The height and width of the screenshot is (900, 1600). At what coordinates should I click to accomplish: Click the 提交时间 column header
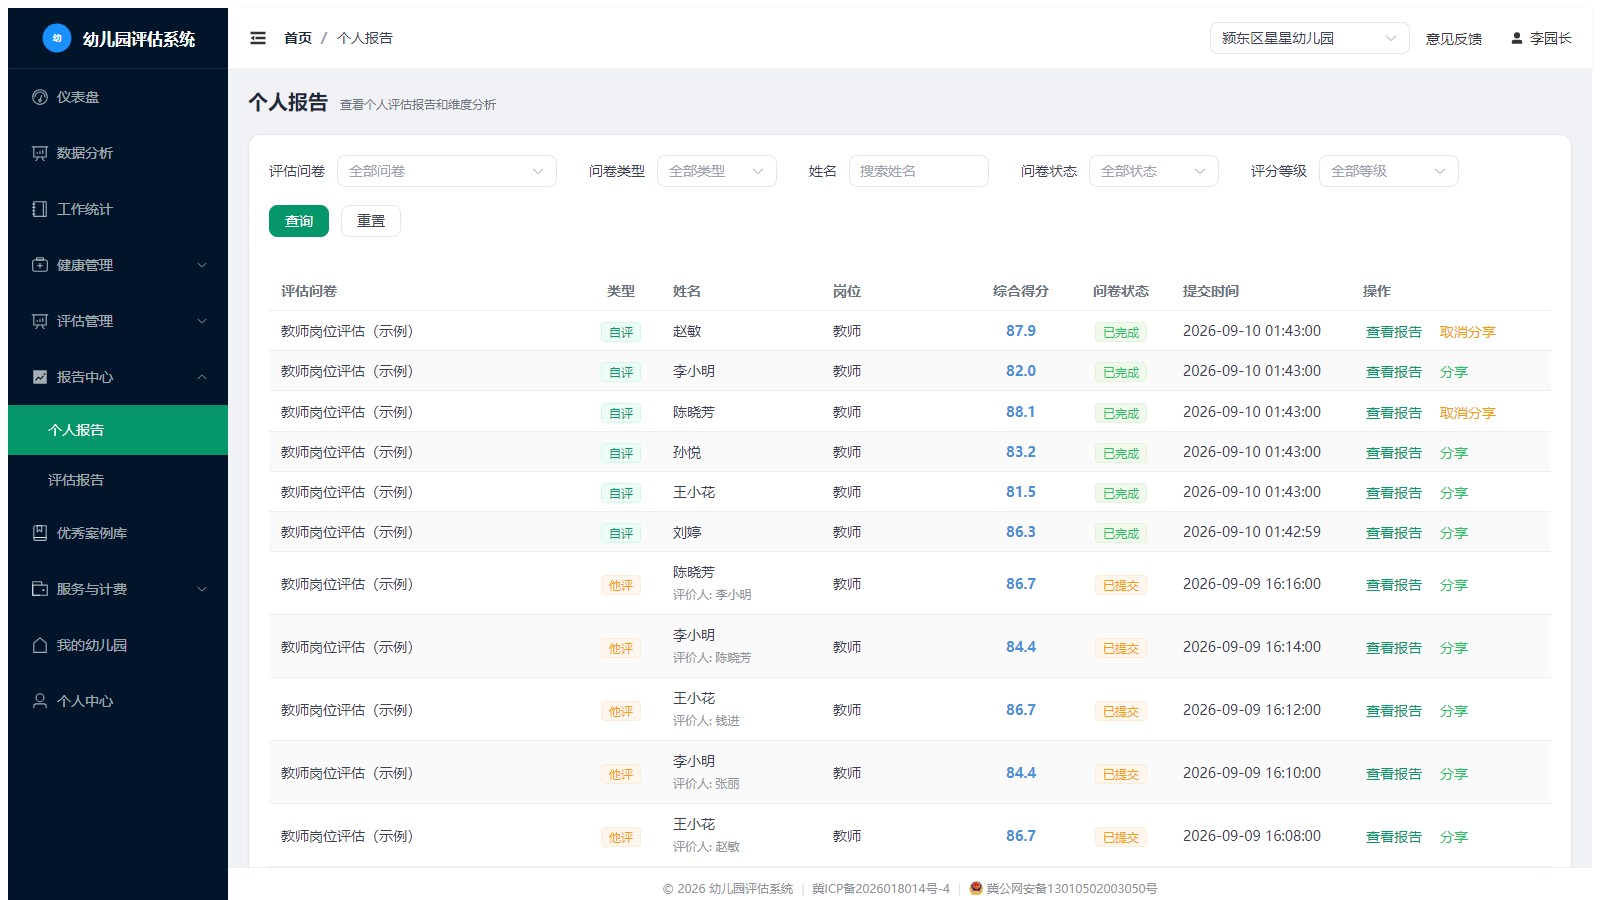tap(1211, 291)
